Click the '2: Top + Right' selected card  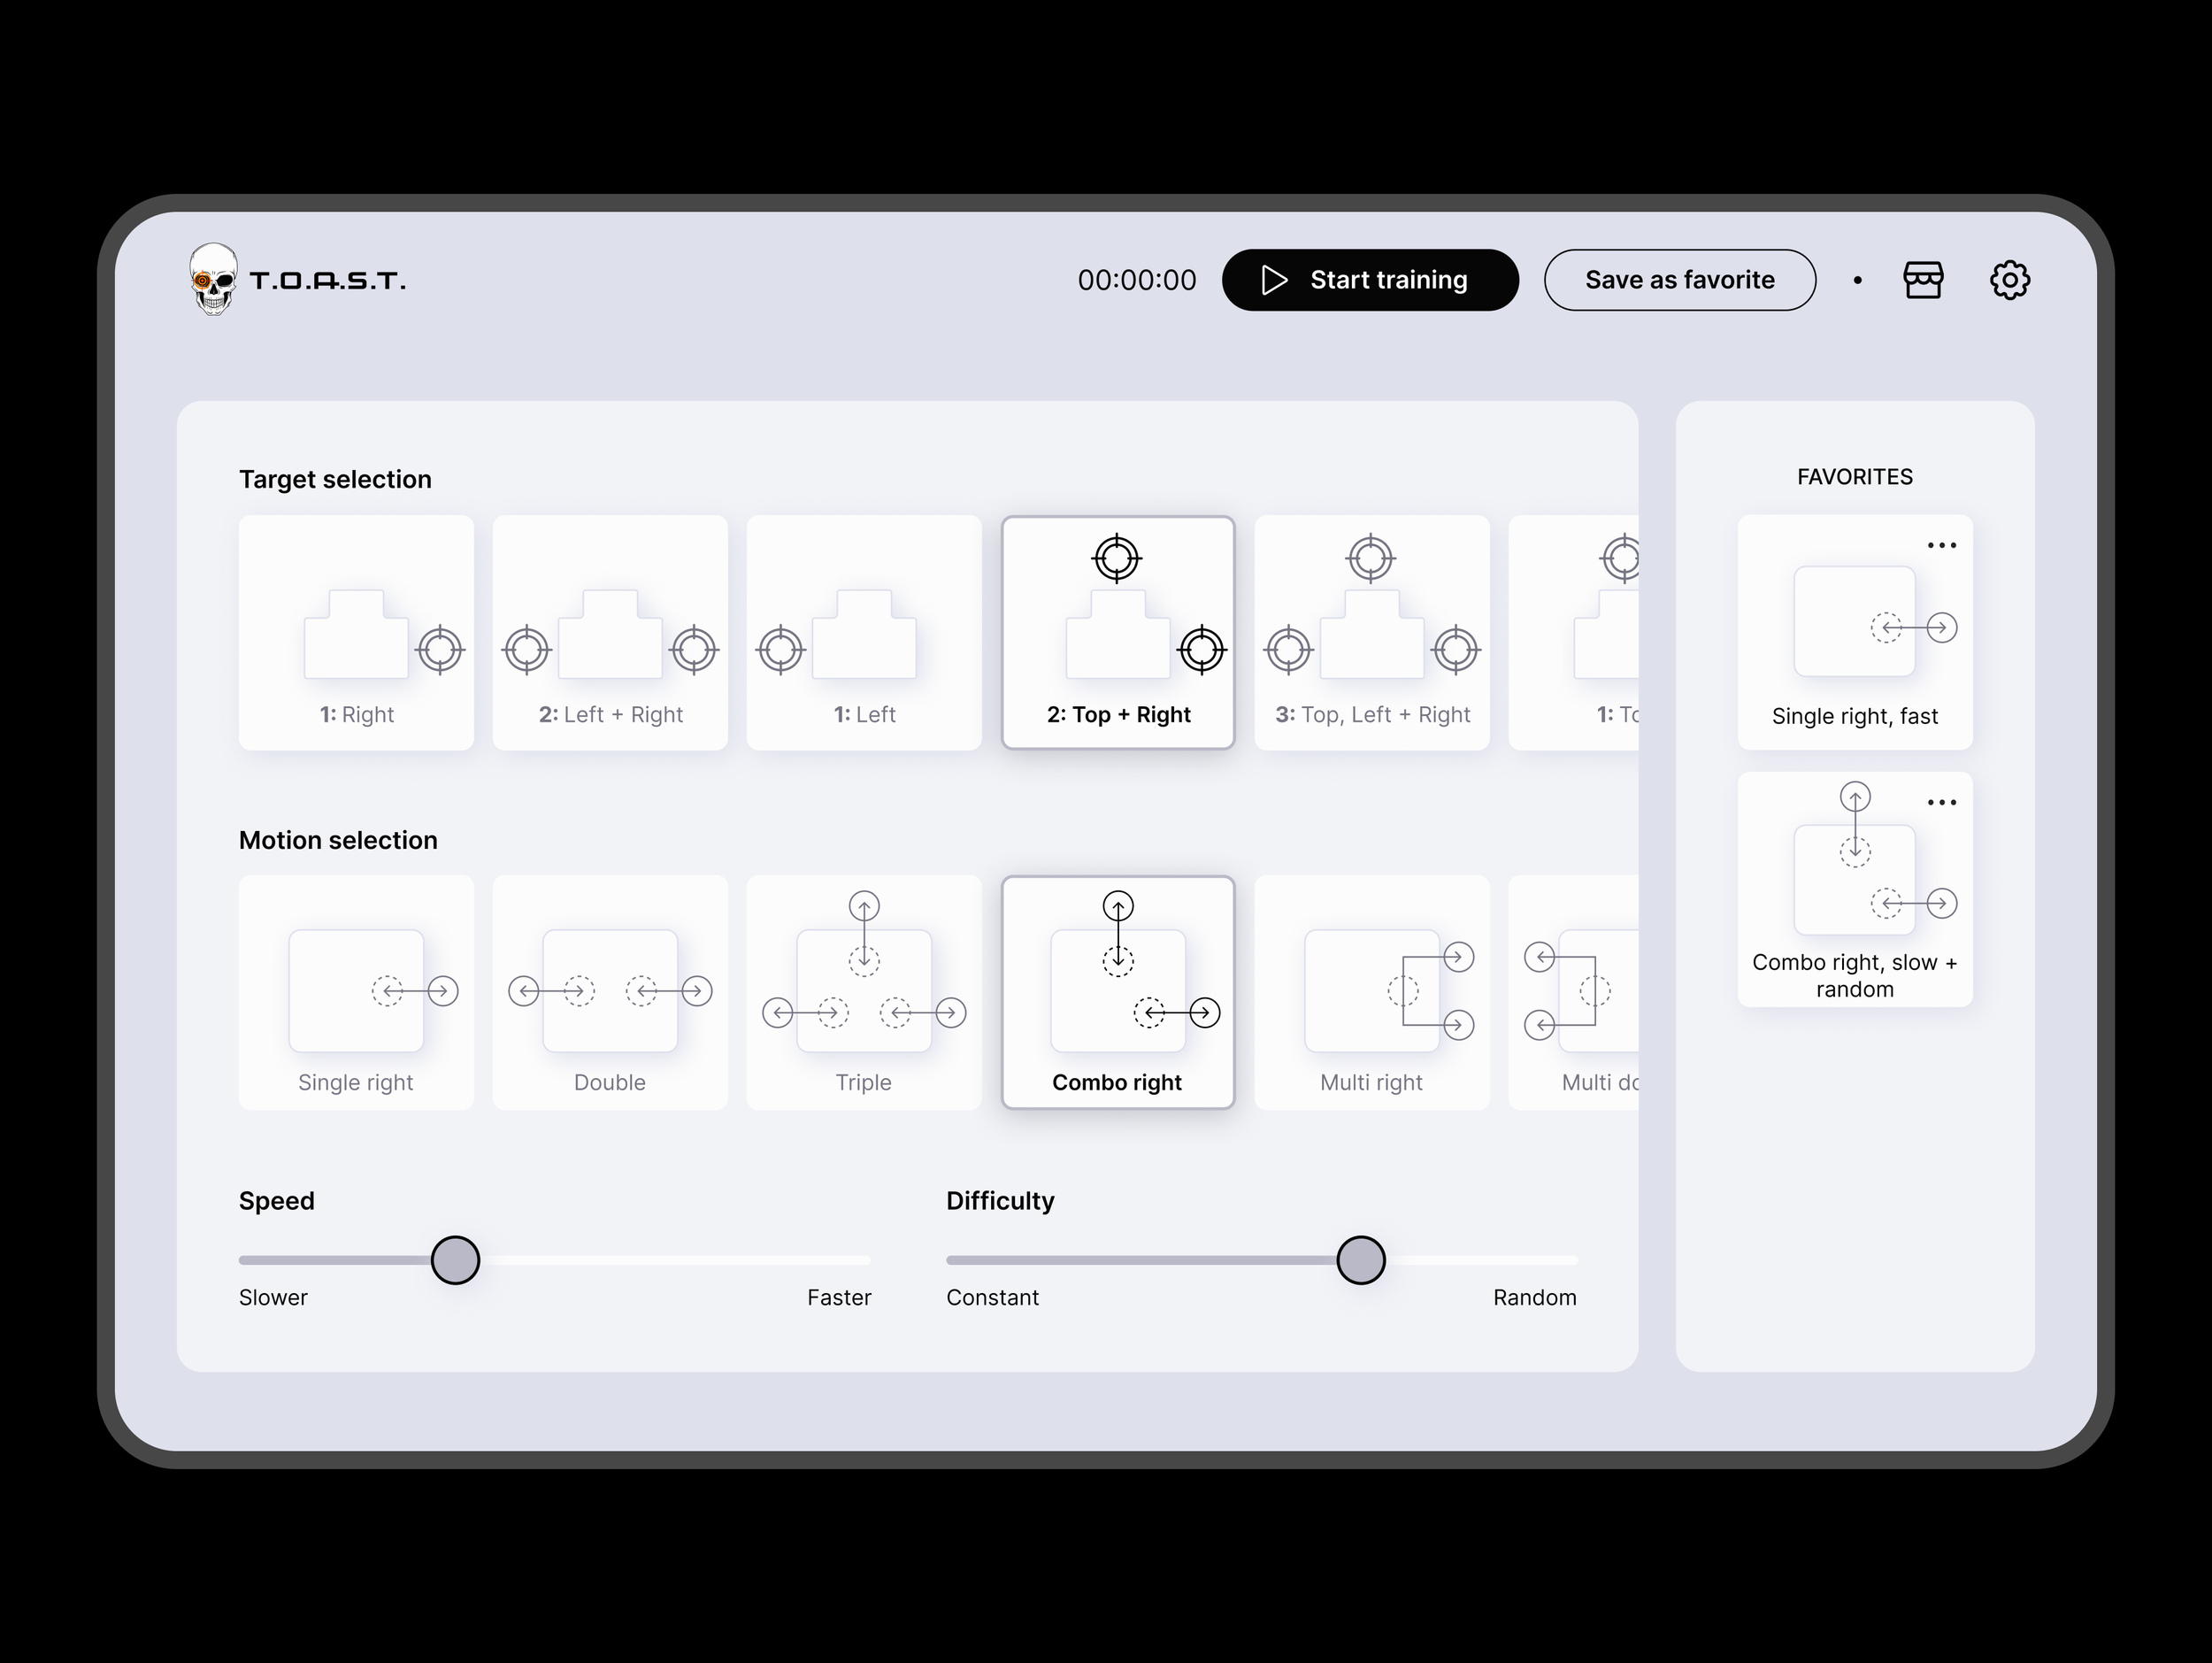point(1118,633)
